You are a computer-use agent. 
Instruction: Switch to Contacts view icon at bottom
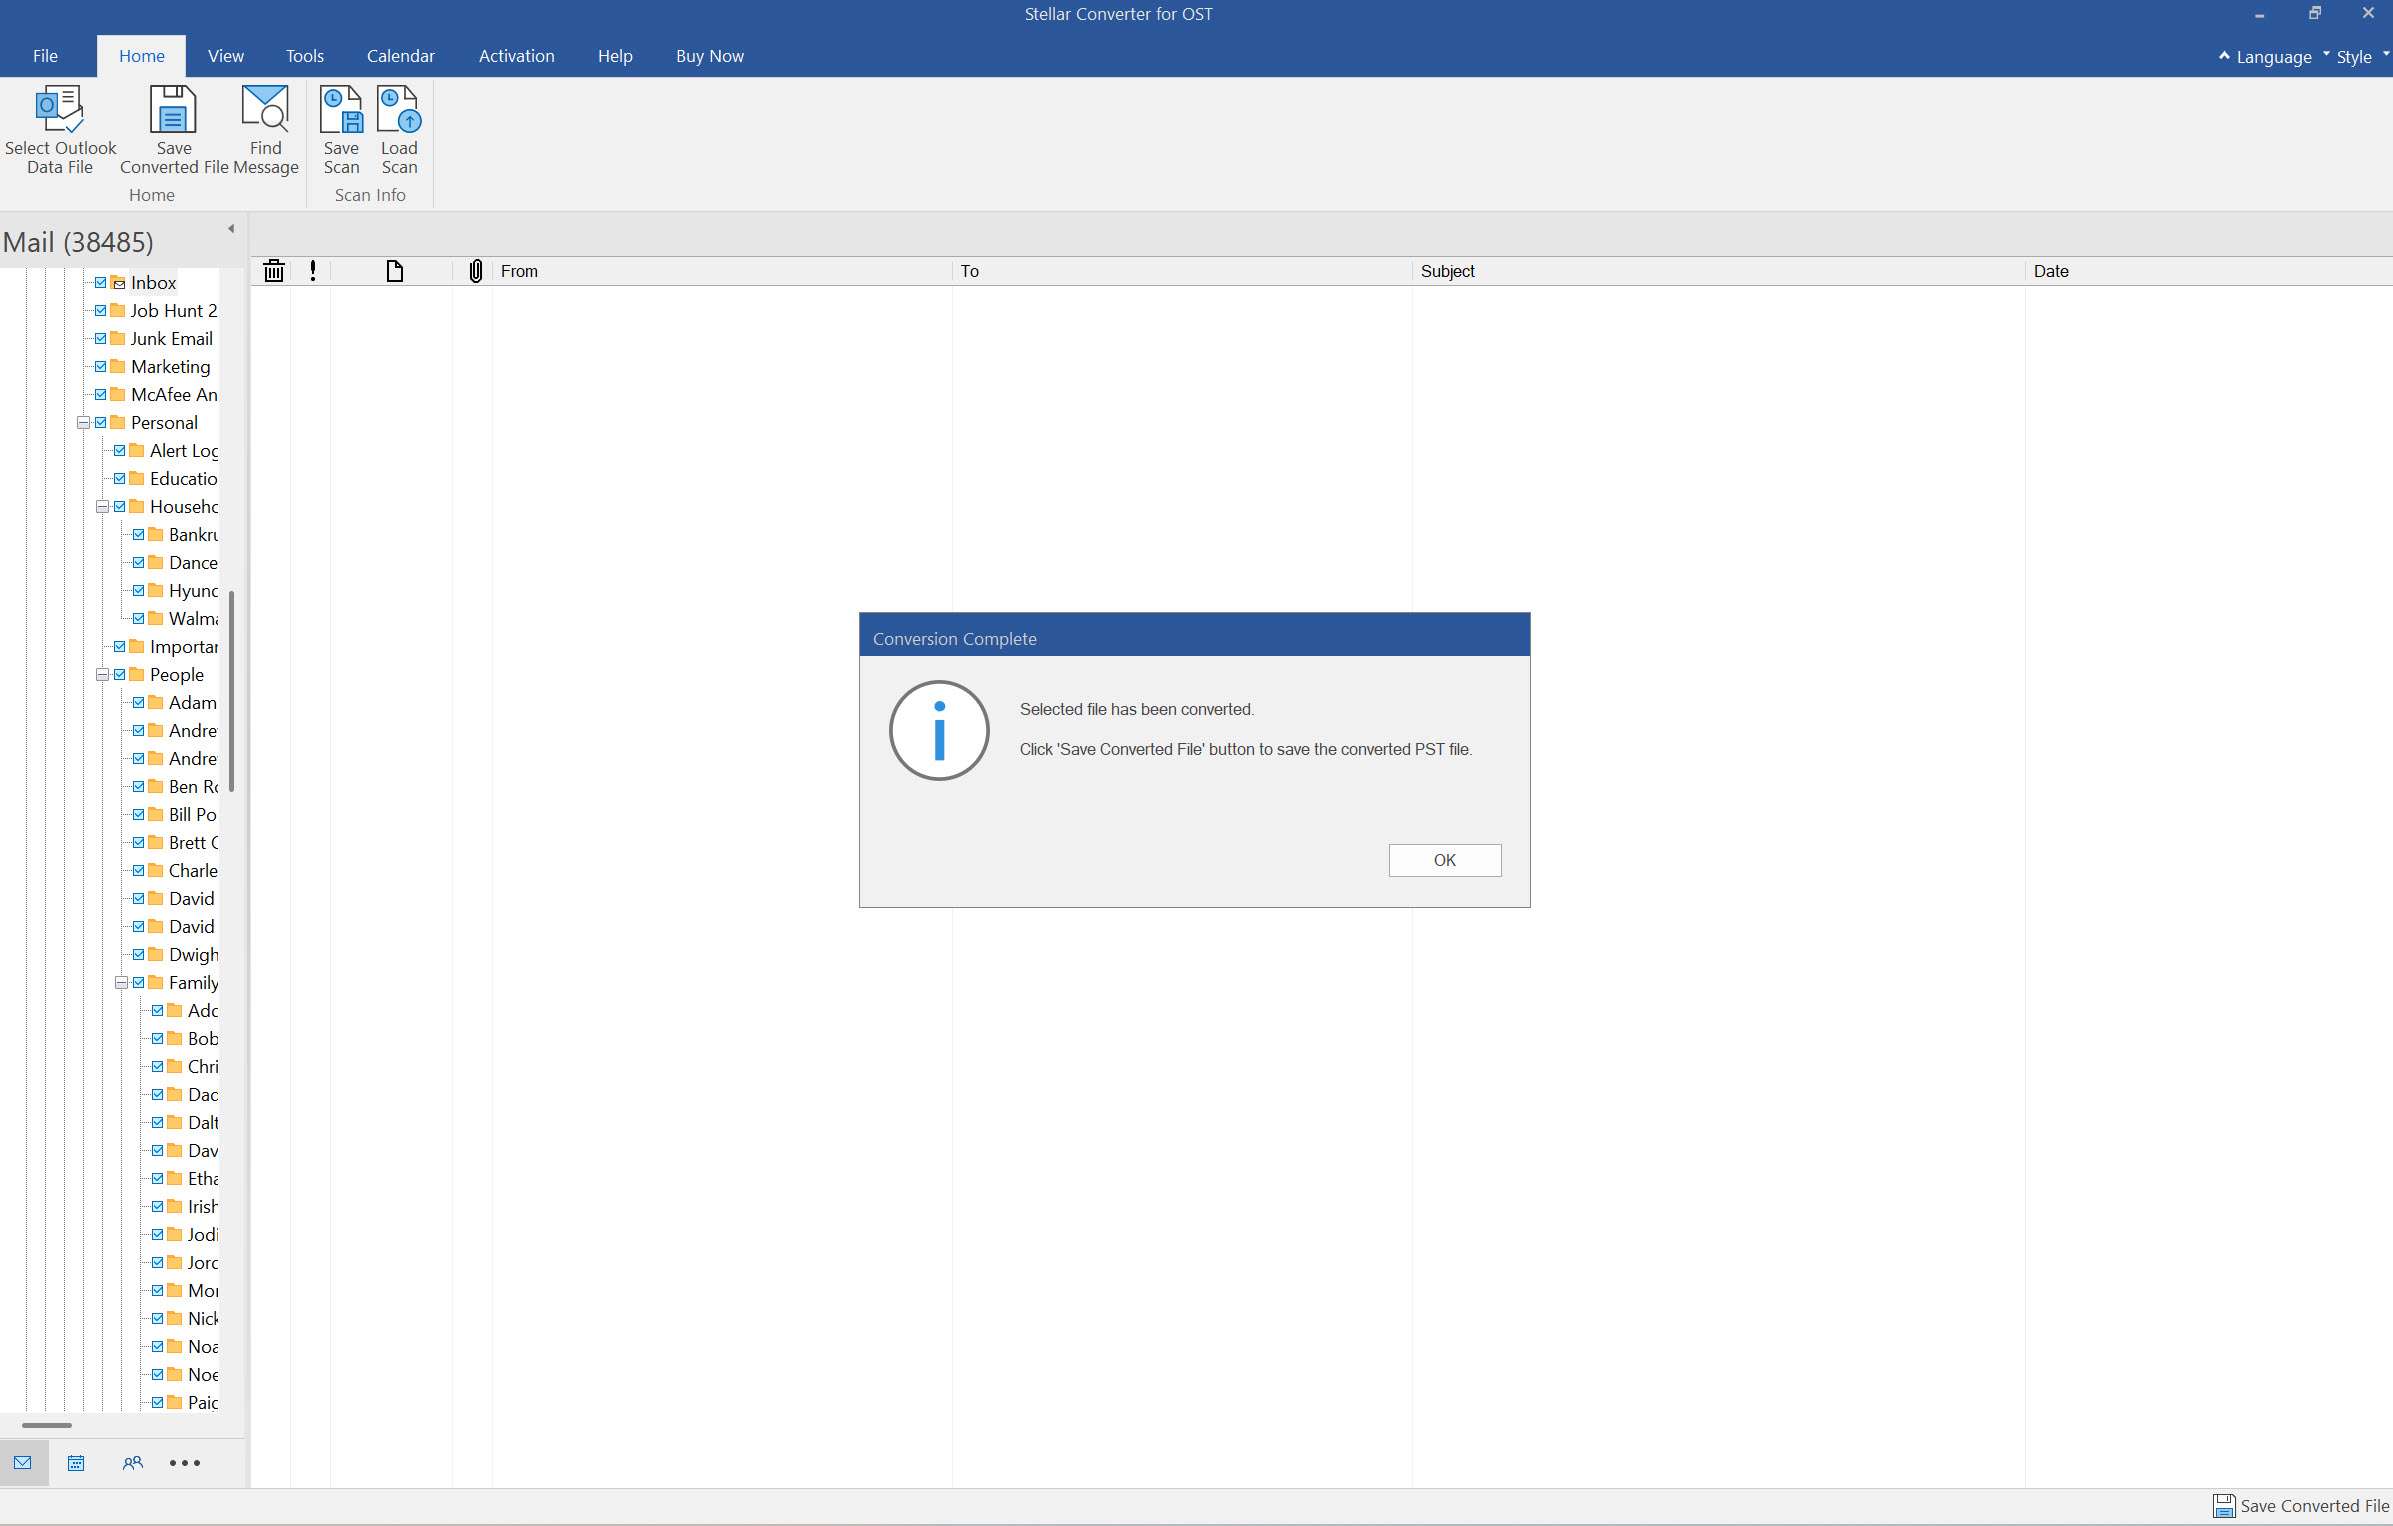tap(132, 1463)
